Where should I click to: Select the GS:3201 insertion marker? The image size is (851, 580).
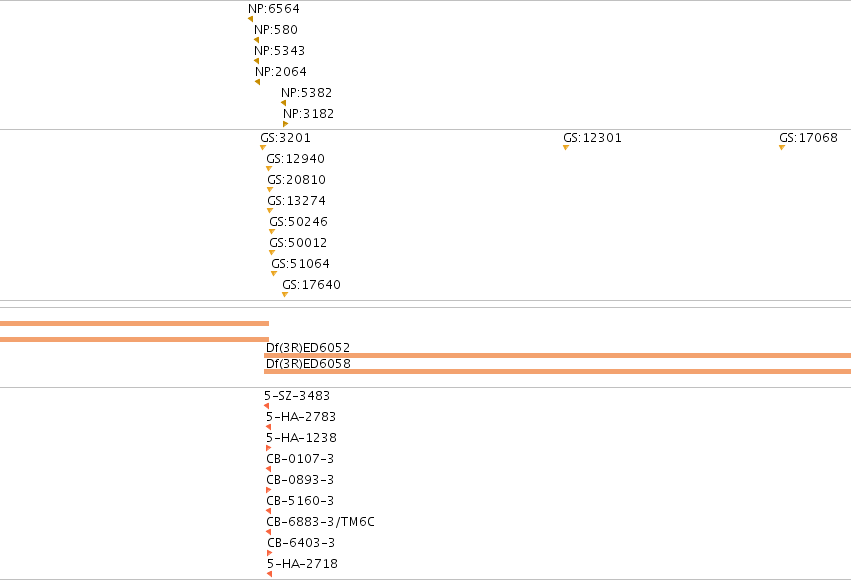[x=263, y=148]
